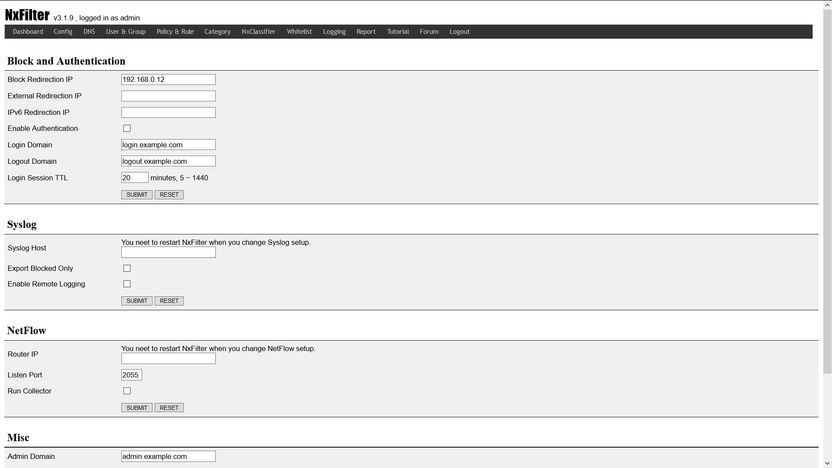Click the Block and Authentication heading
This screenshot has width=832, height=468.
tap(66, 61)
